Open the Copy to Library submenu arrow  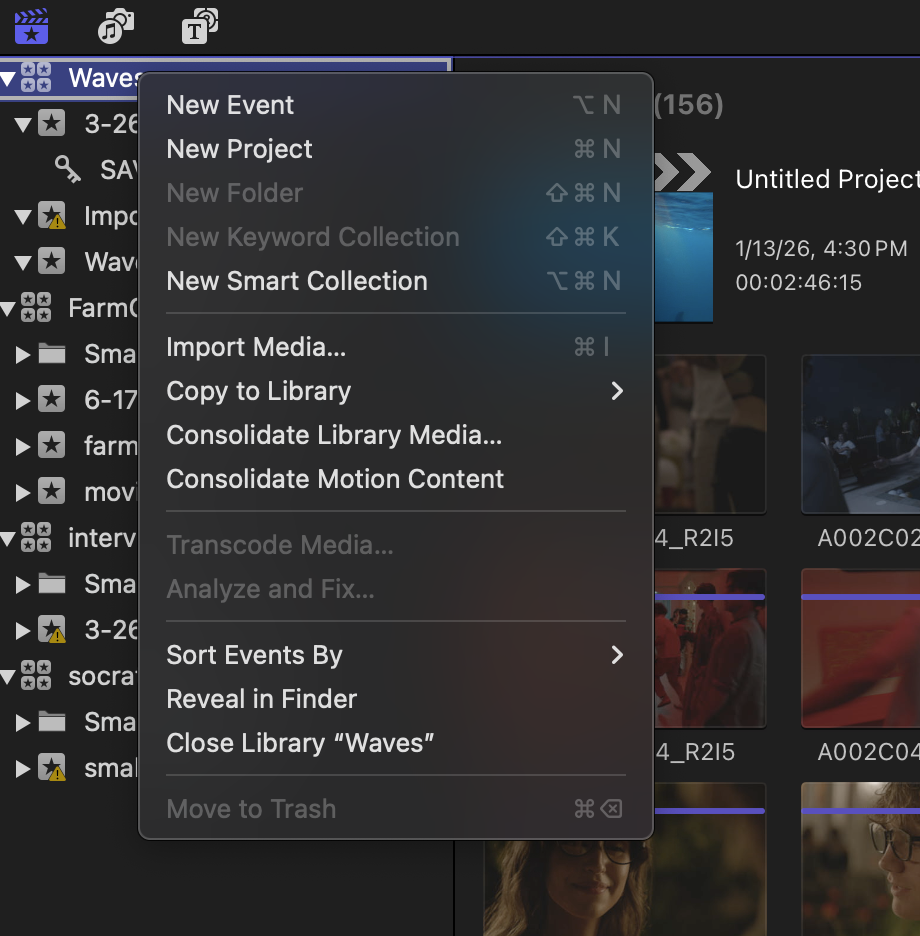click(617, 391)
